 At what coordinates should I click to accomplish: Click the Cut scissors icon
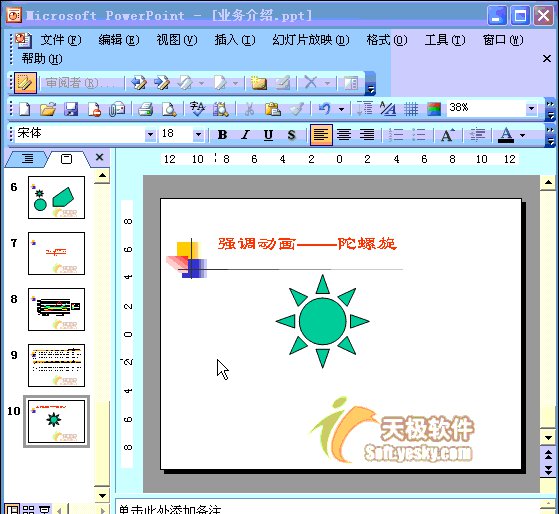(250, 109)
